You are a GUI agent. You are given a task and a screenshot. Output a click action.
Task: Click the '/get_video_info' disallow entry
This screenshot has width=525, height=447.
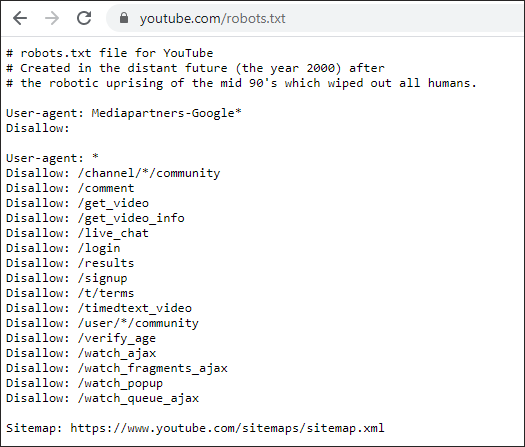tap(131, 218)
